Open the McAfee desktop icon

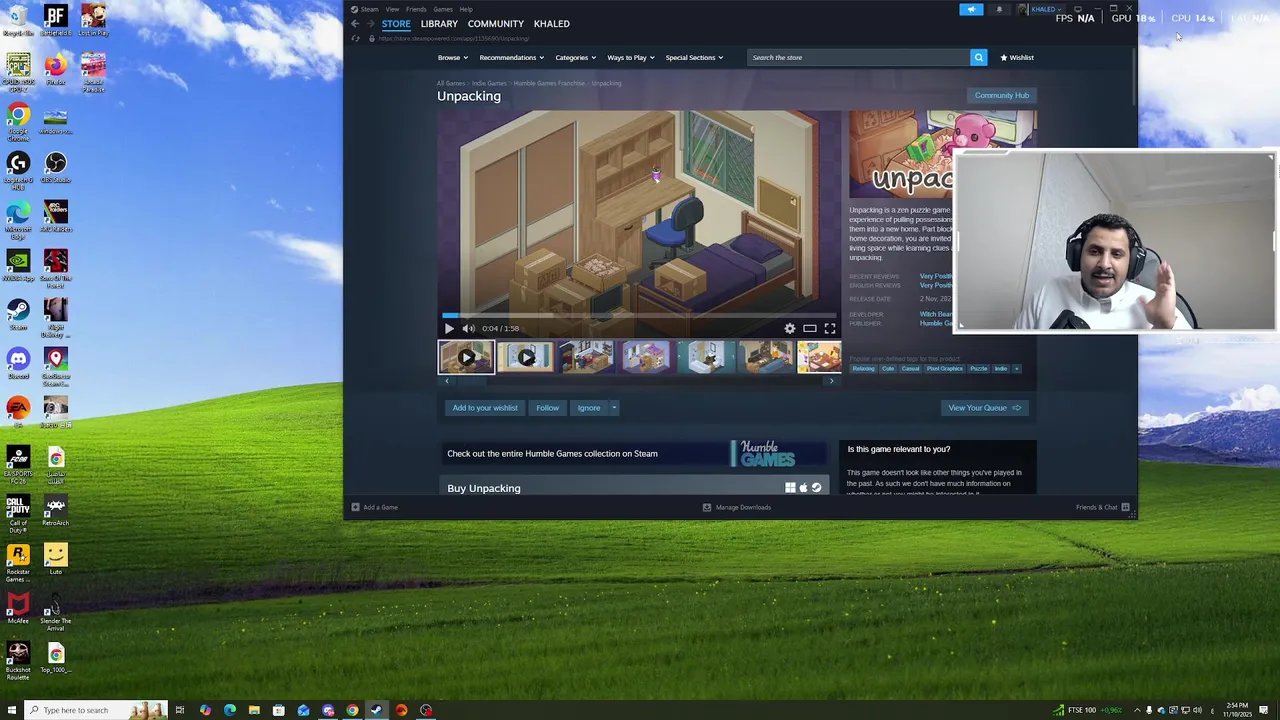(18, 609)
